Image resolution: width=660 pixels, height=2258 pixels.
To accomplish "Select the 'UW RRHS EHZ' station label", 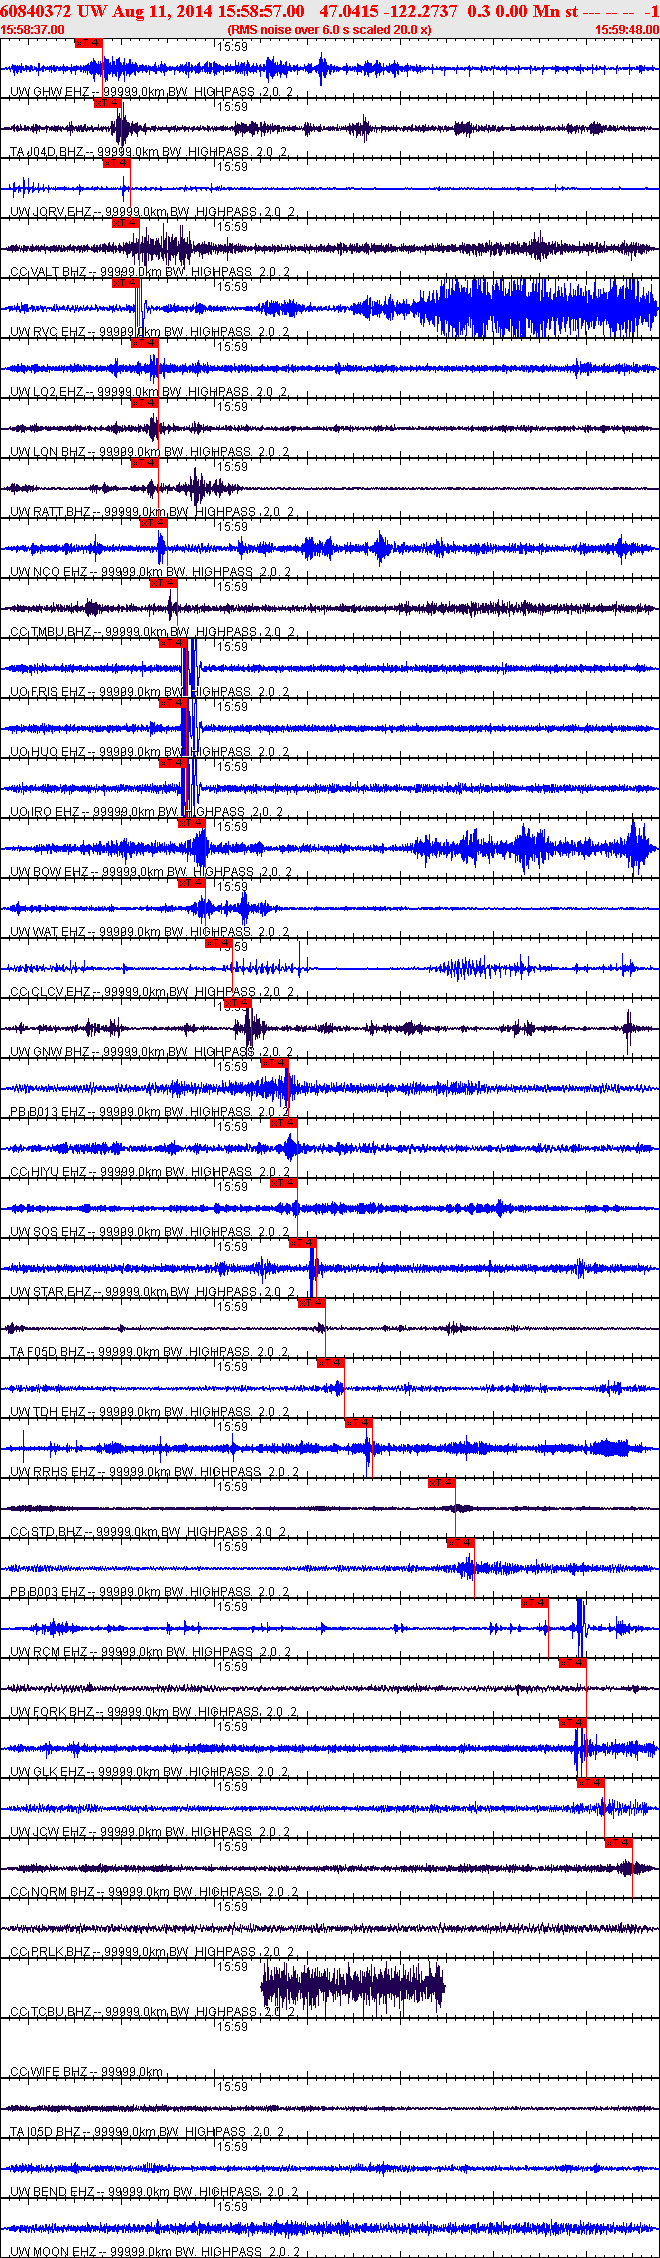I will pos(53,1472).
